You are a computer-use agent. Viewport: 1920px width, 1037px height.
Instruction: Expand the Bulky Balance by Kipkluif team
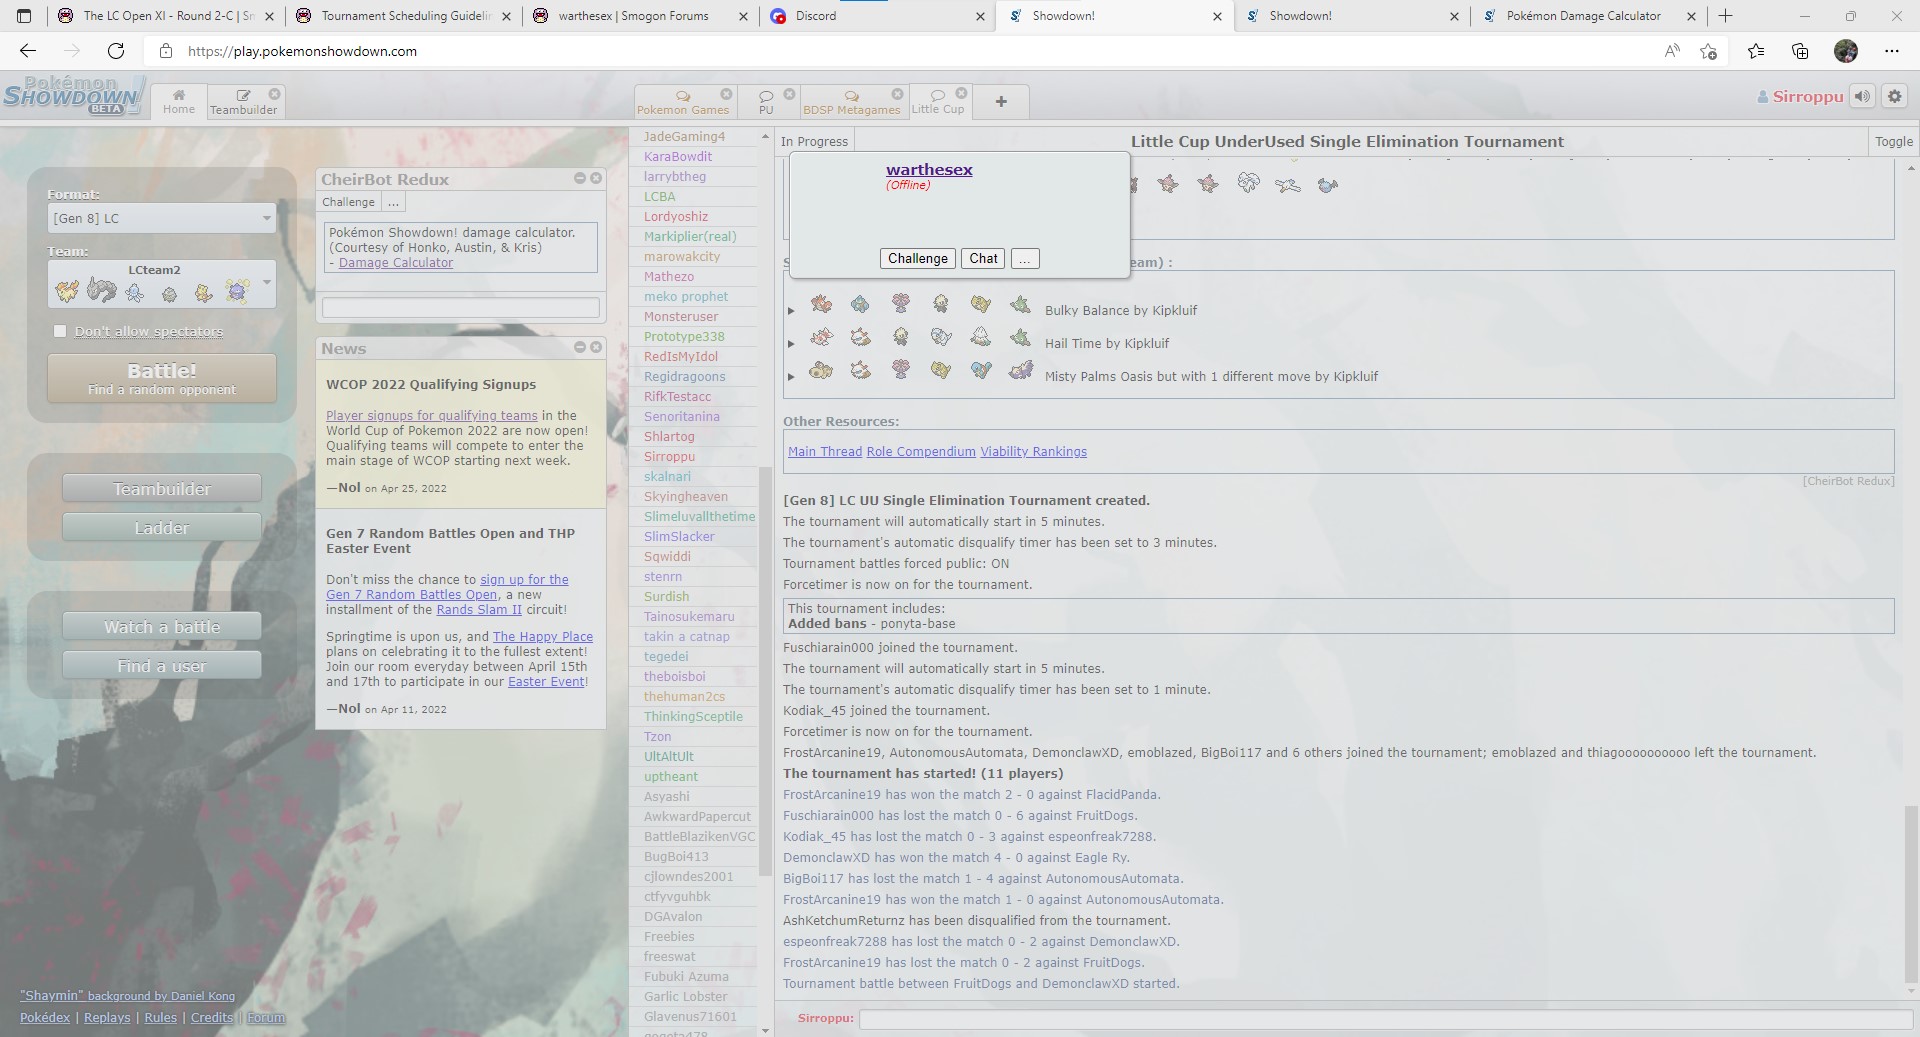coord(791,311)
